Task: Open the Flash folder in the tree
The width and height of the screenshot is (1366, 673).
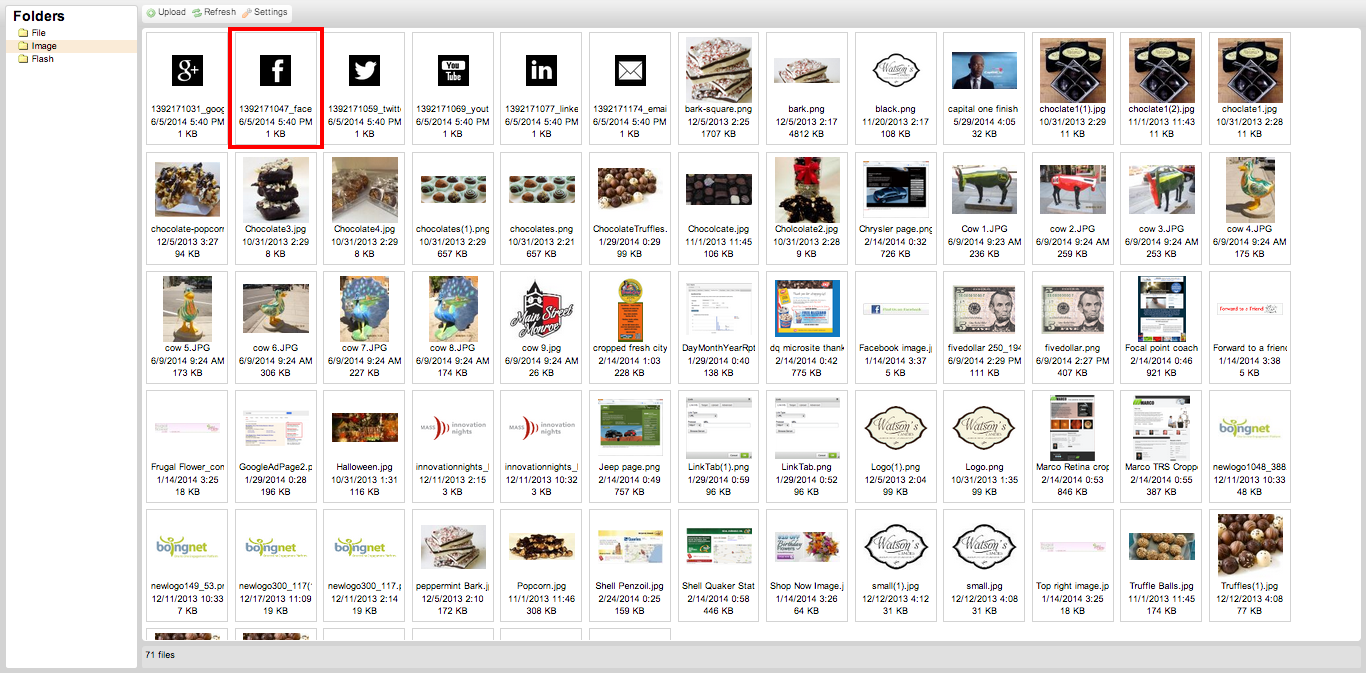Action: pos(42,59)
